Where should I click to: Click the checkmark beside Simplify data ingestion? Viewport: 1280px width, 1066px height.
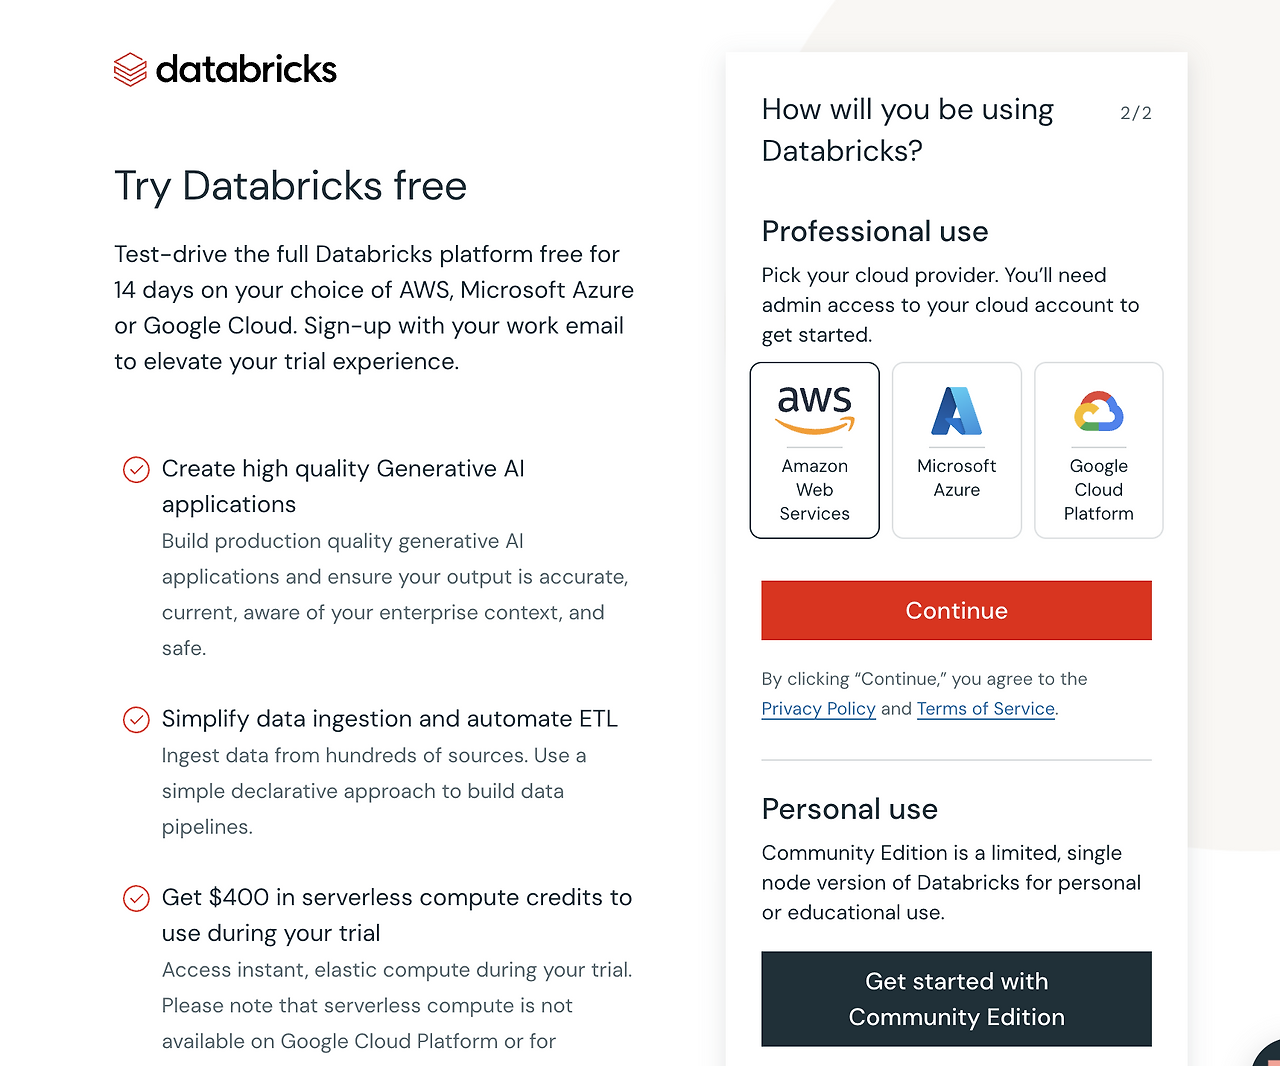tap(136, 719)
